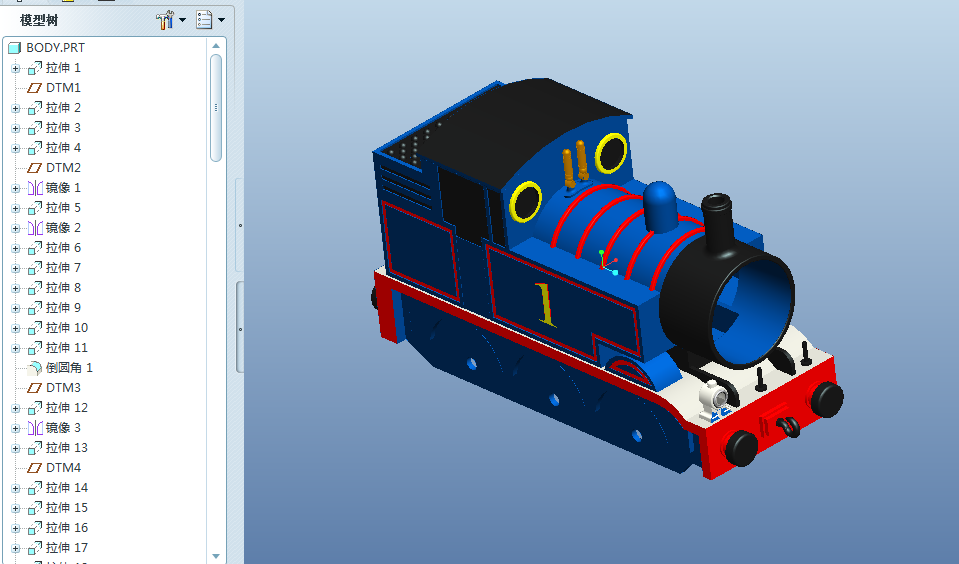The height and width of the screenshot is (564, 959).
Task: Click the lower navigator panel collapse handle
Action: click(x=240, y=329)
